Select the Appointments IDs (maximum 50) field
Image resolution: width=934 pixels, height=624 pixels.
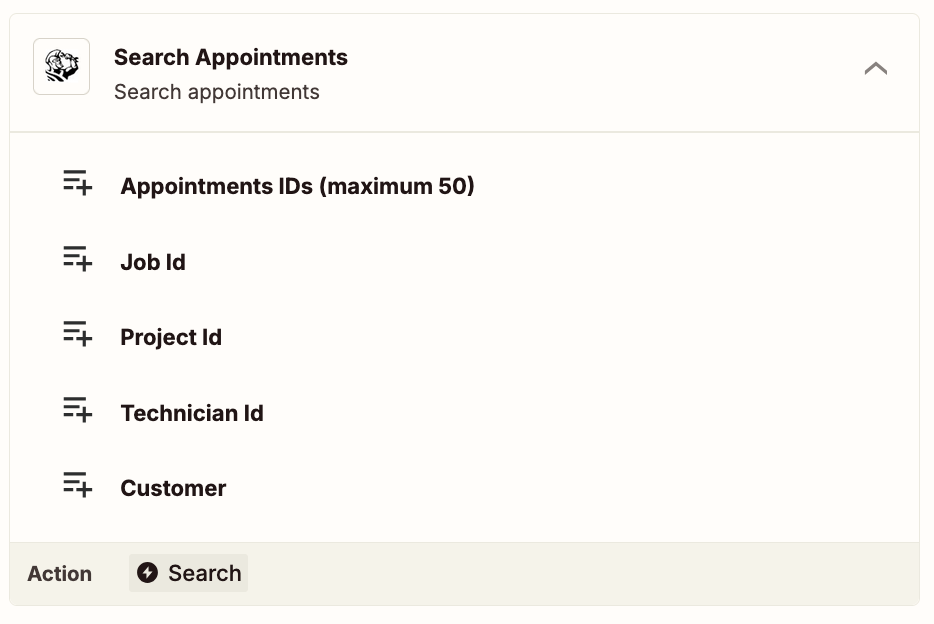pyautogui.click(x=465, y=186)
